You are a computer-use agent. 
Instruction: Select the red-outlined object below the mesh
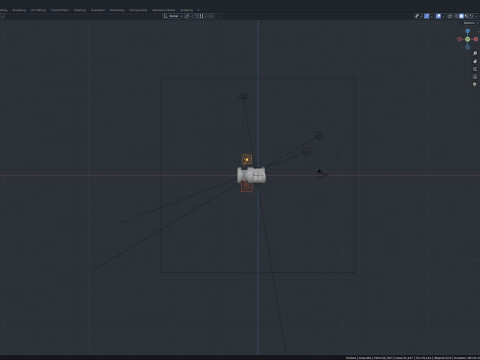pos(247,187)
